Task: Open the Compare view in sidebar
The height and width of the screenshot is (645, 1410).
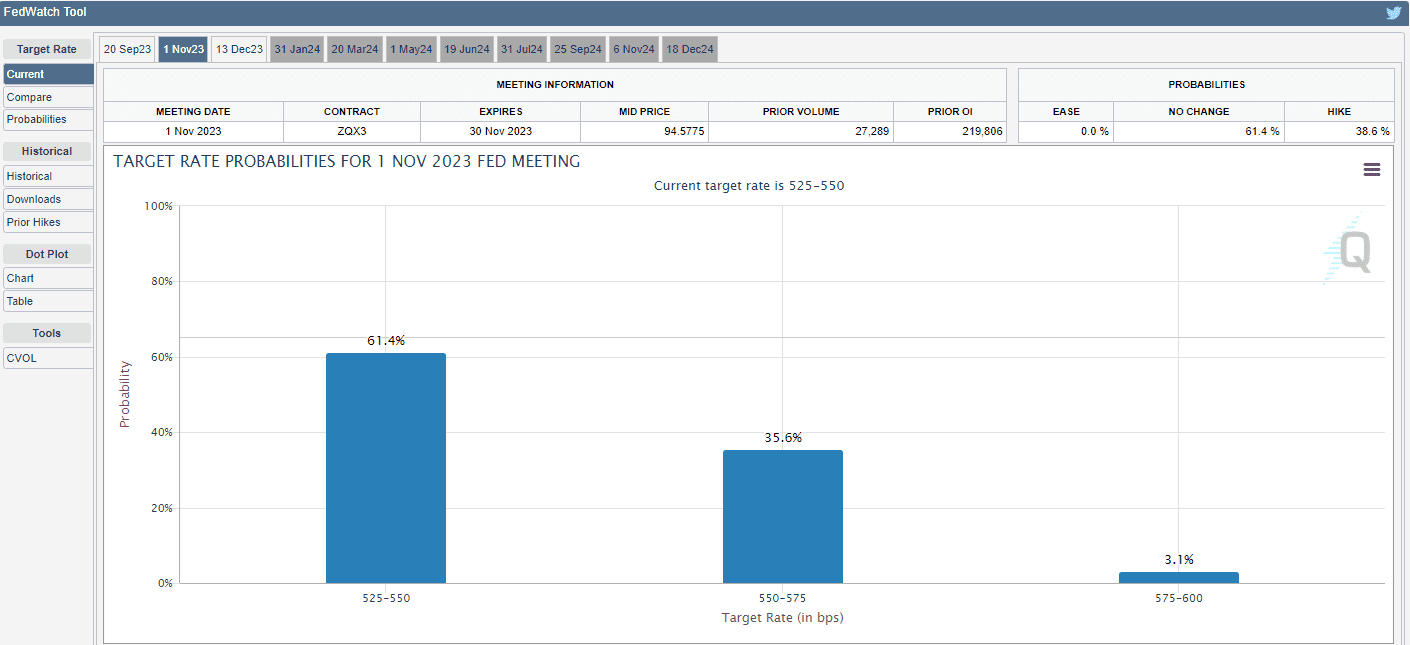Action: coord(48,97)
